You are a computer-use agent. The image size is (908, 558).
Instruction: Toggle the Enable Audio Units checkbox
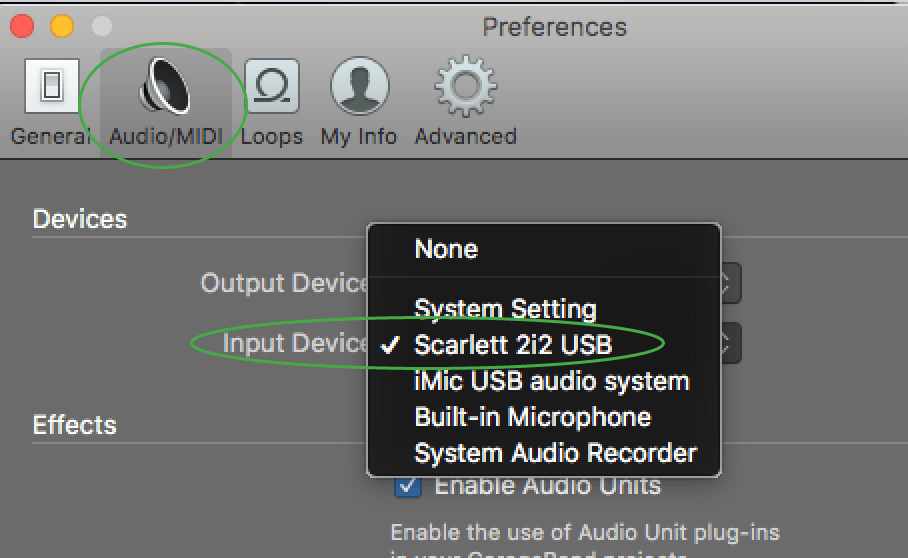tap(408, 486)
